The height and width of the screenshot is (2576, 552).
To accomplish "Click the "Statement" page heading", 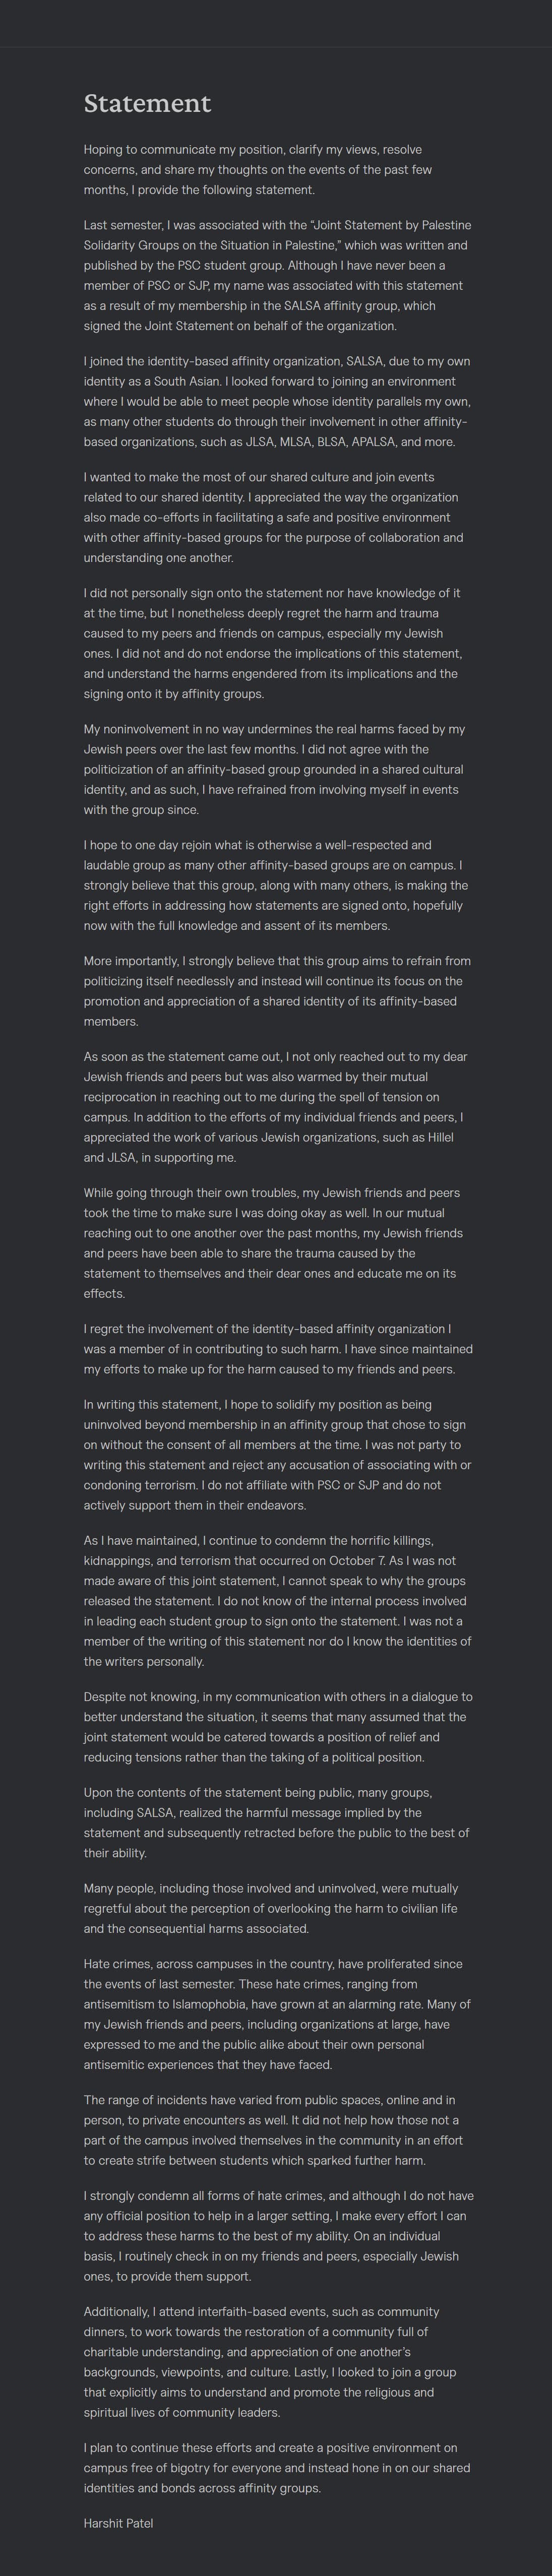I will pos(147,104).
